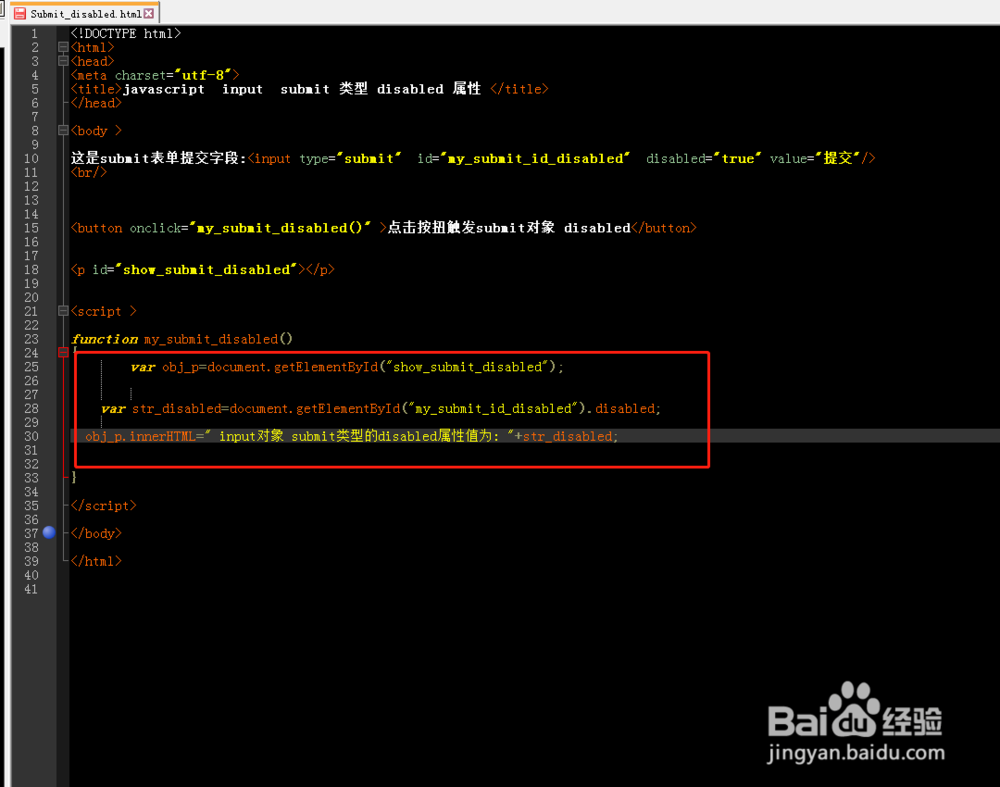Click the obj_p.innerHTML assignment on line 30
Viewport: 1000px width, 787px height.
[x=351, y=436]
